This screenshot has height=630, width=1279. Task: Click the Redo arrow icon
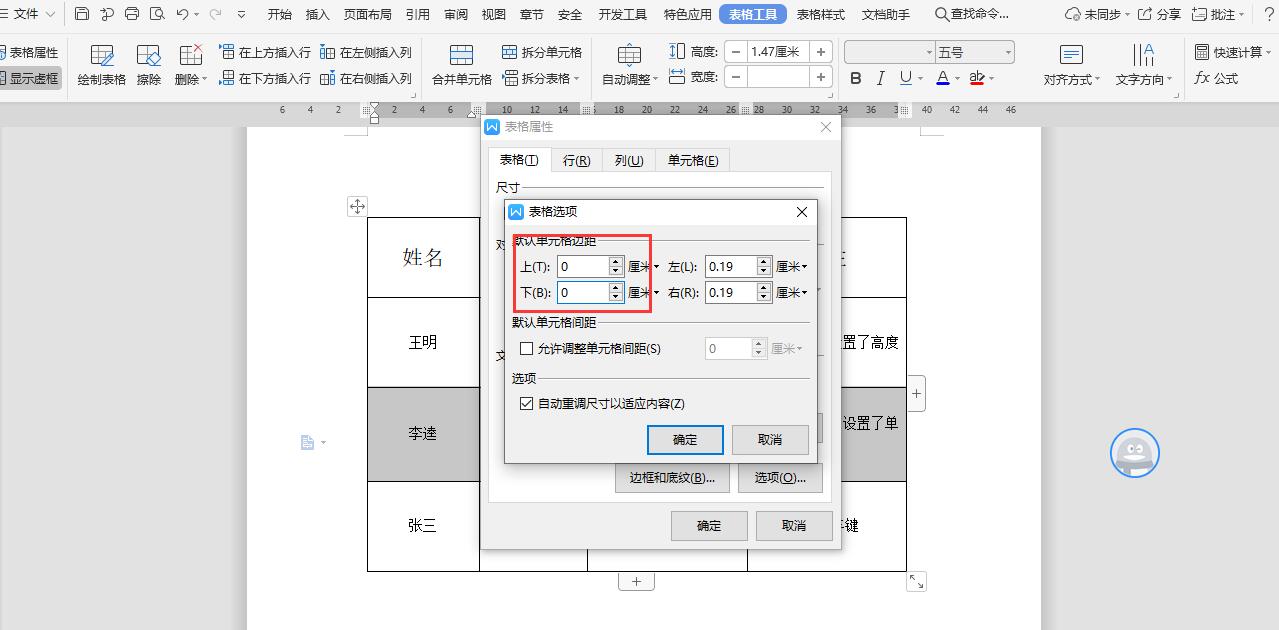tap(215, 14)
